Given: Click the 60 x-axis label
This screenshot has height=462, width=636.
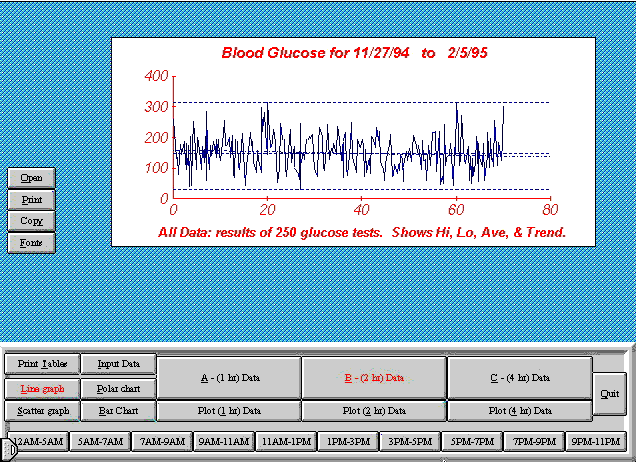Looking at the screenshot, I should point(456,210).
